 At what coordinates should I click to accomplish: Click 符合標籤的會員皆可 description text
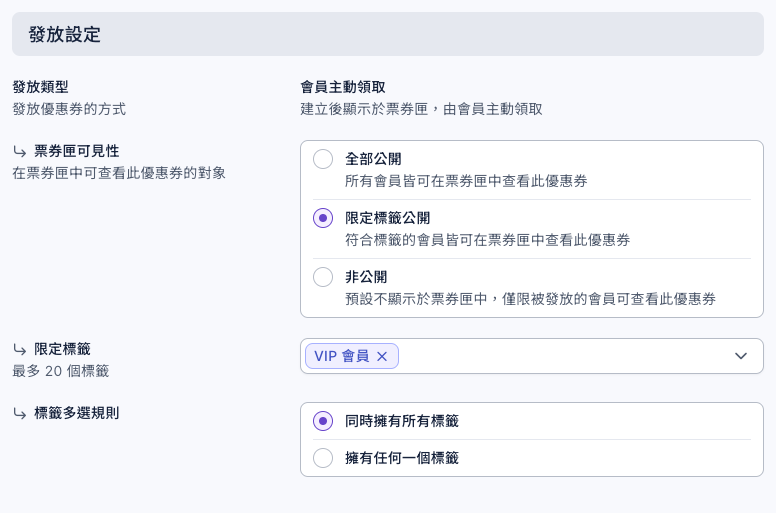(487, 240)
